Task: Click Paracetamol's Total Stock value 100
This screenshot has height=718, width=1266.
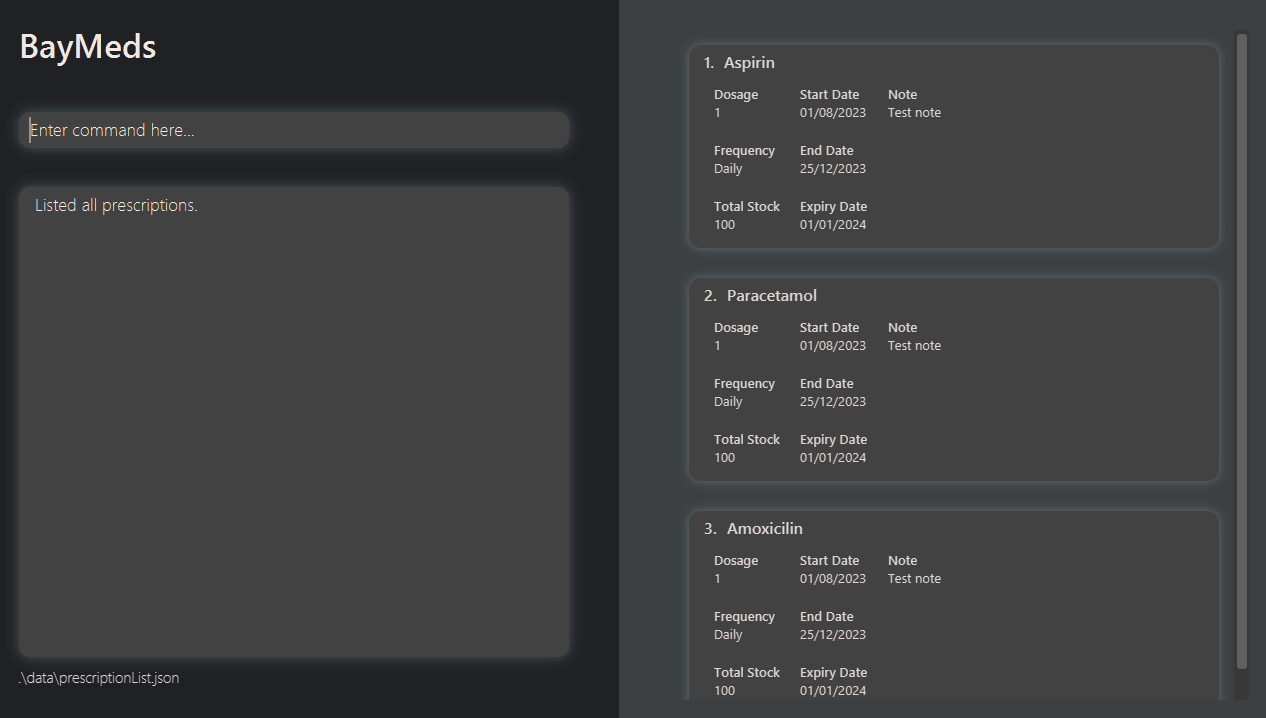Action: coord(725,458)
